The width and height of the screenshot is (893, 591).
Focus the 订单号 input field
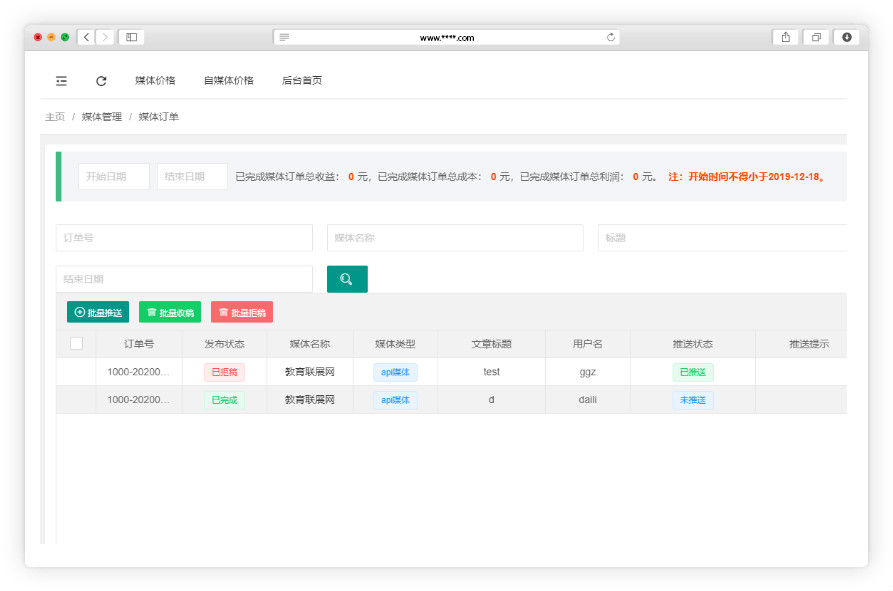click(x=184, y=238)
